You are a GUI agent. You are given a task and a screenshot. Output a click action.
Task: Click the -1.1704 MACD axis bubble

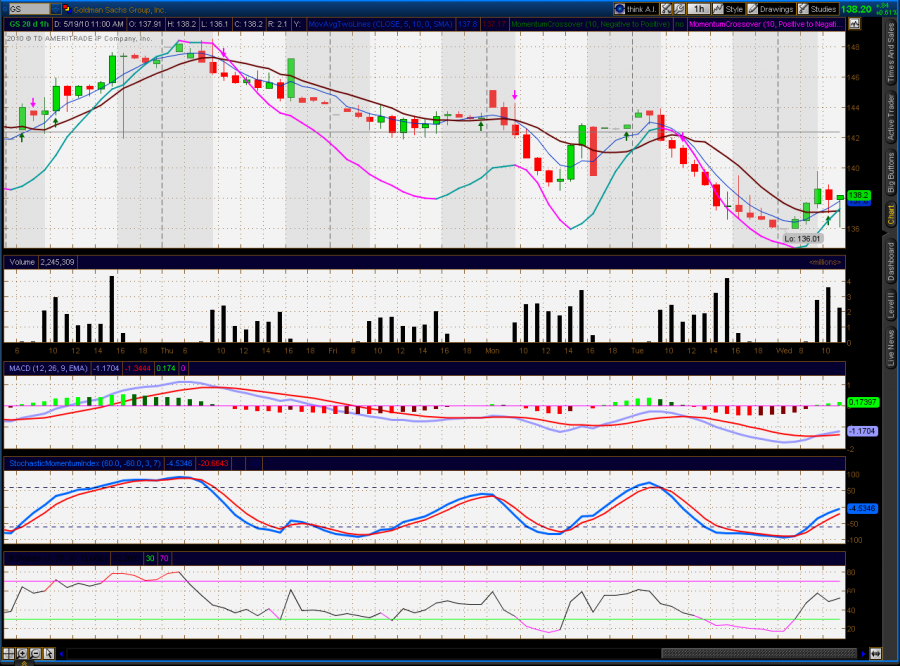click(x=863, y=431)
